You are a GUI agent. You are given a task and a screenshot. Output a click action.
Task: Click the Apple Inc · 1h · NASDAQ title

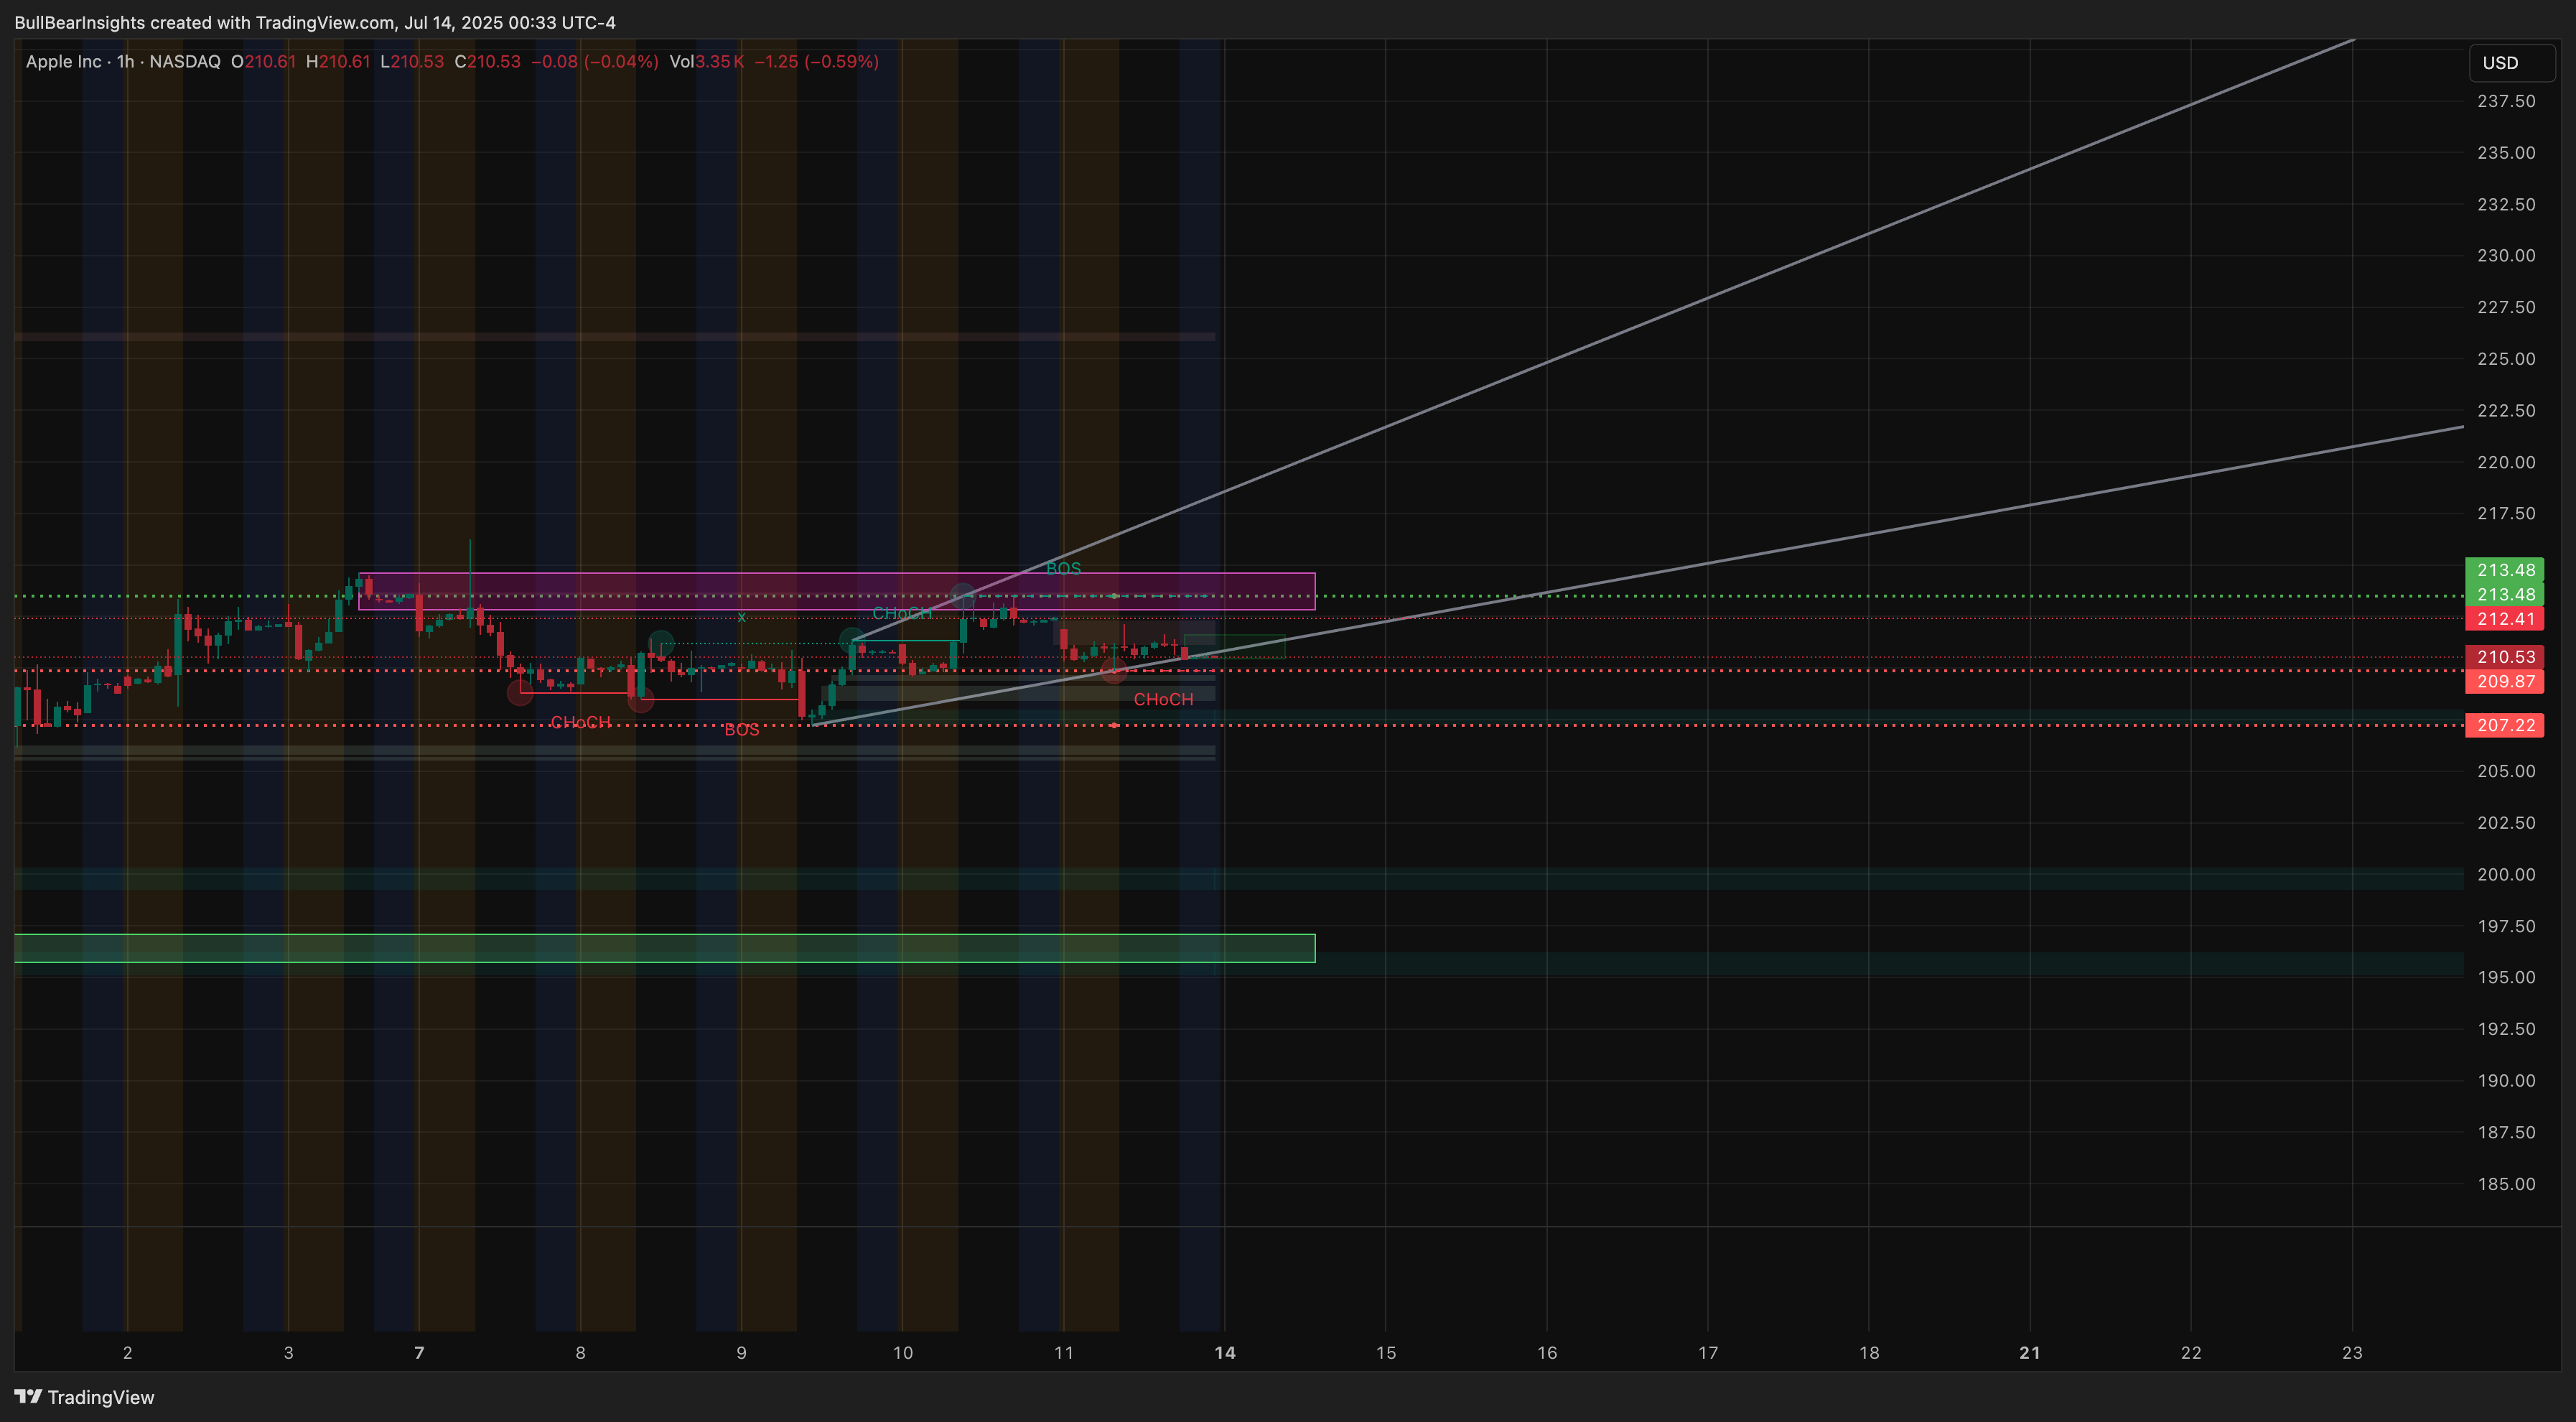click(123, 62)
